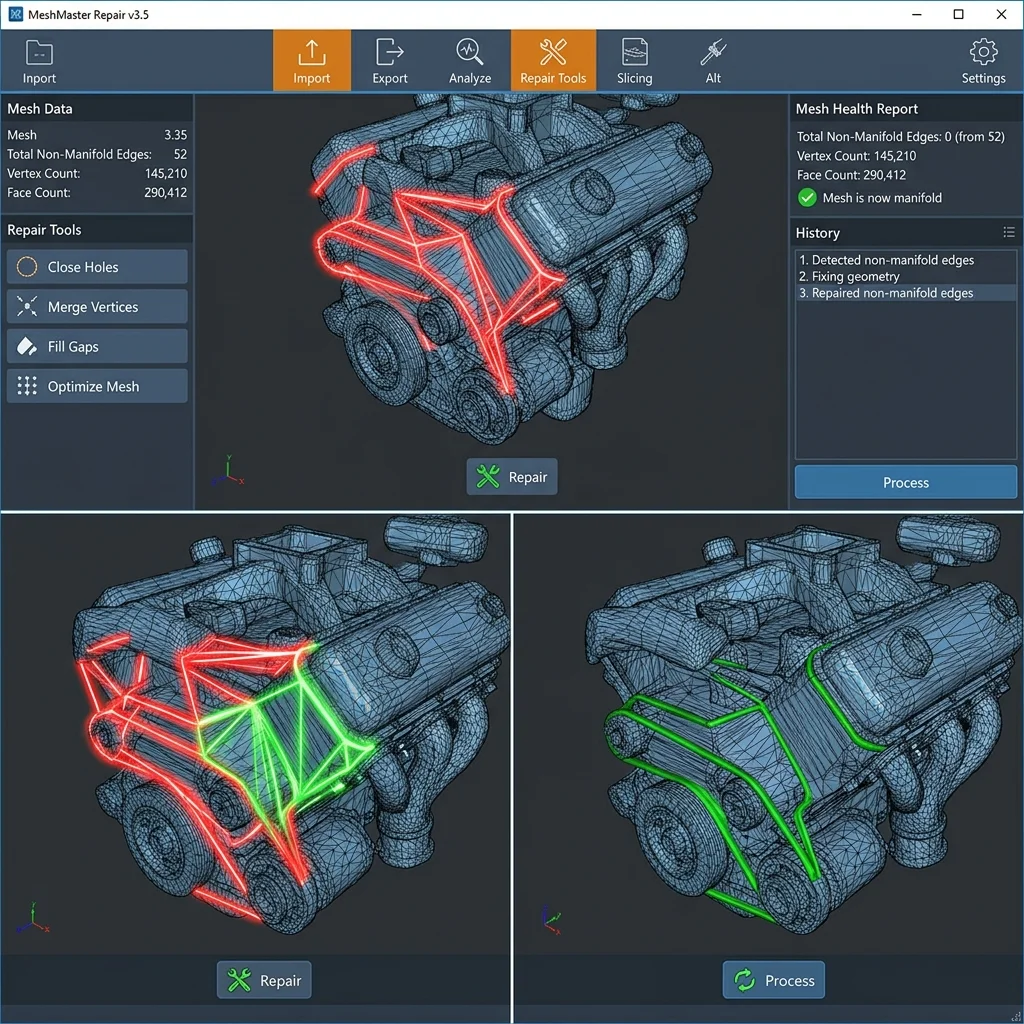Click the Optimize Mesh button

(97, 386)
